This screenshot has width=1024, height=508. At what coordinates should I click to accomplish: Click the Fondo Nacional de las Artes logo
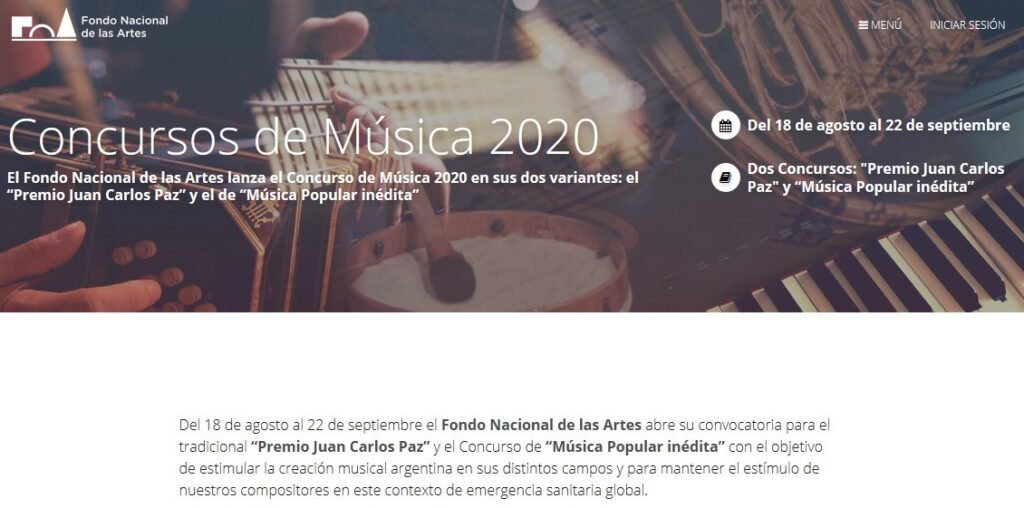(x=44, y=25)
